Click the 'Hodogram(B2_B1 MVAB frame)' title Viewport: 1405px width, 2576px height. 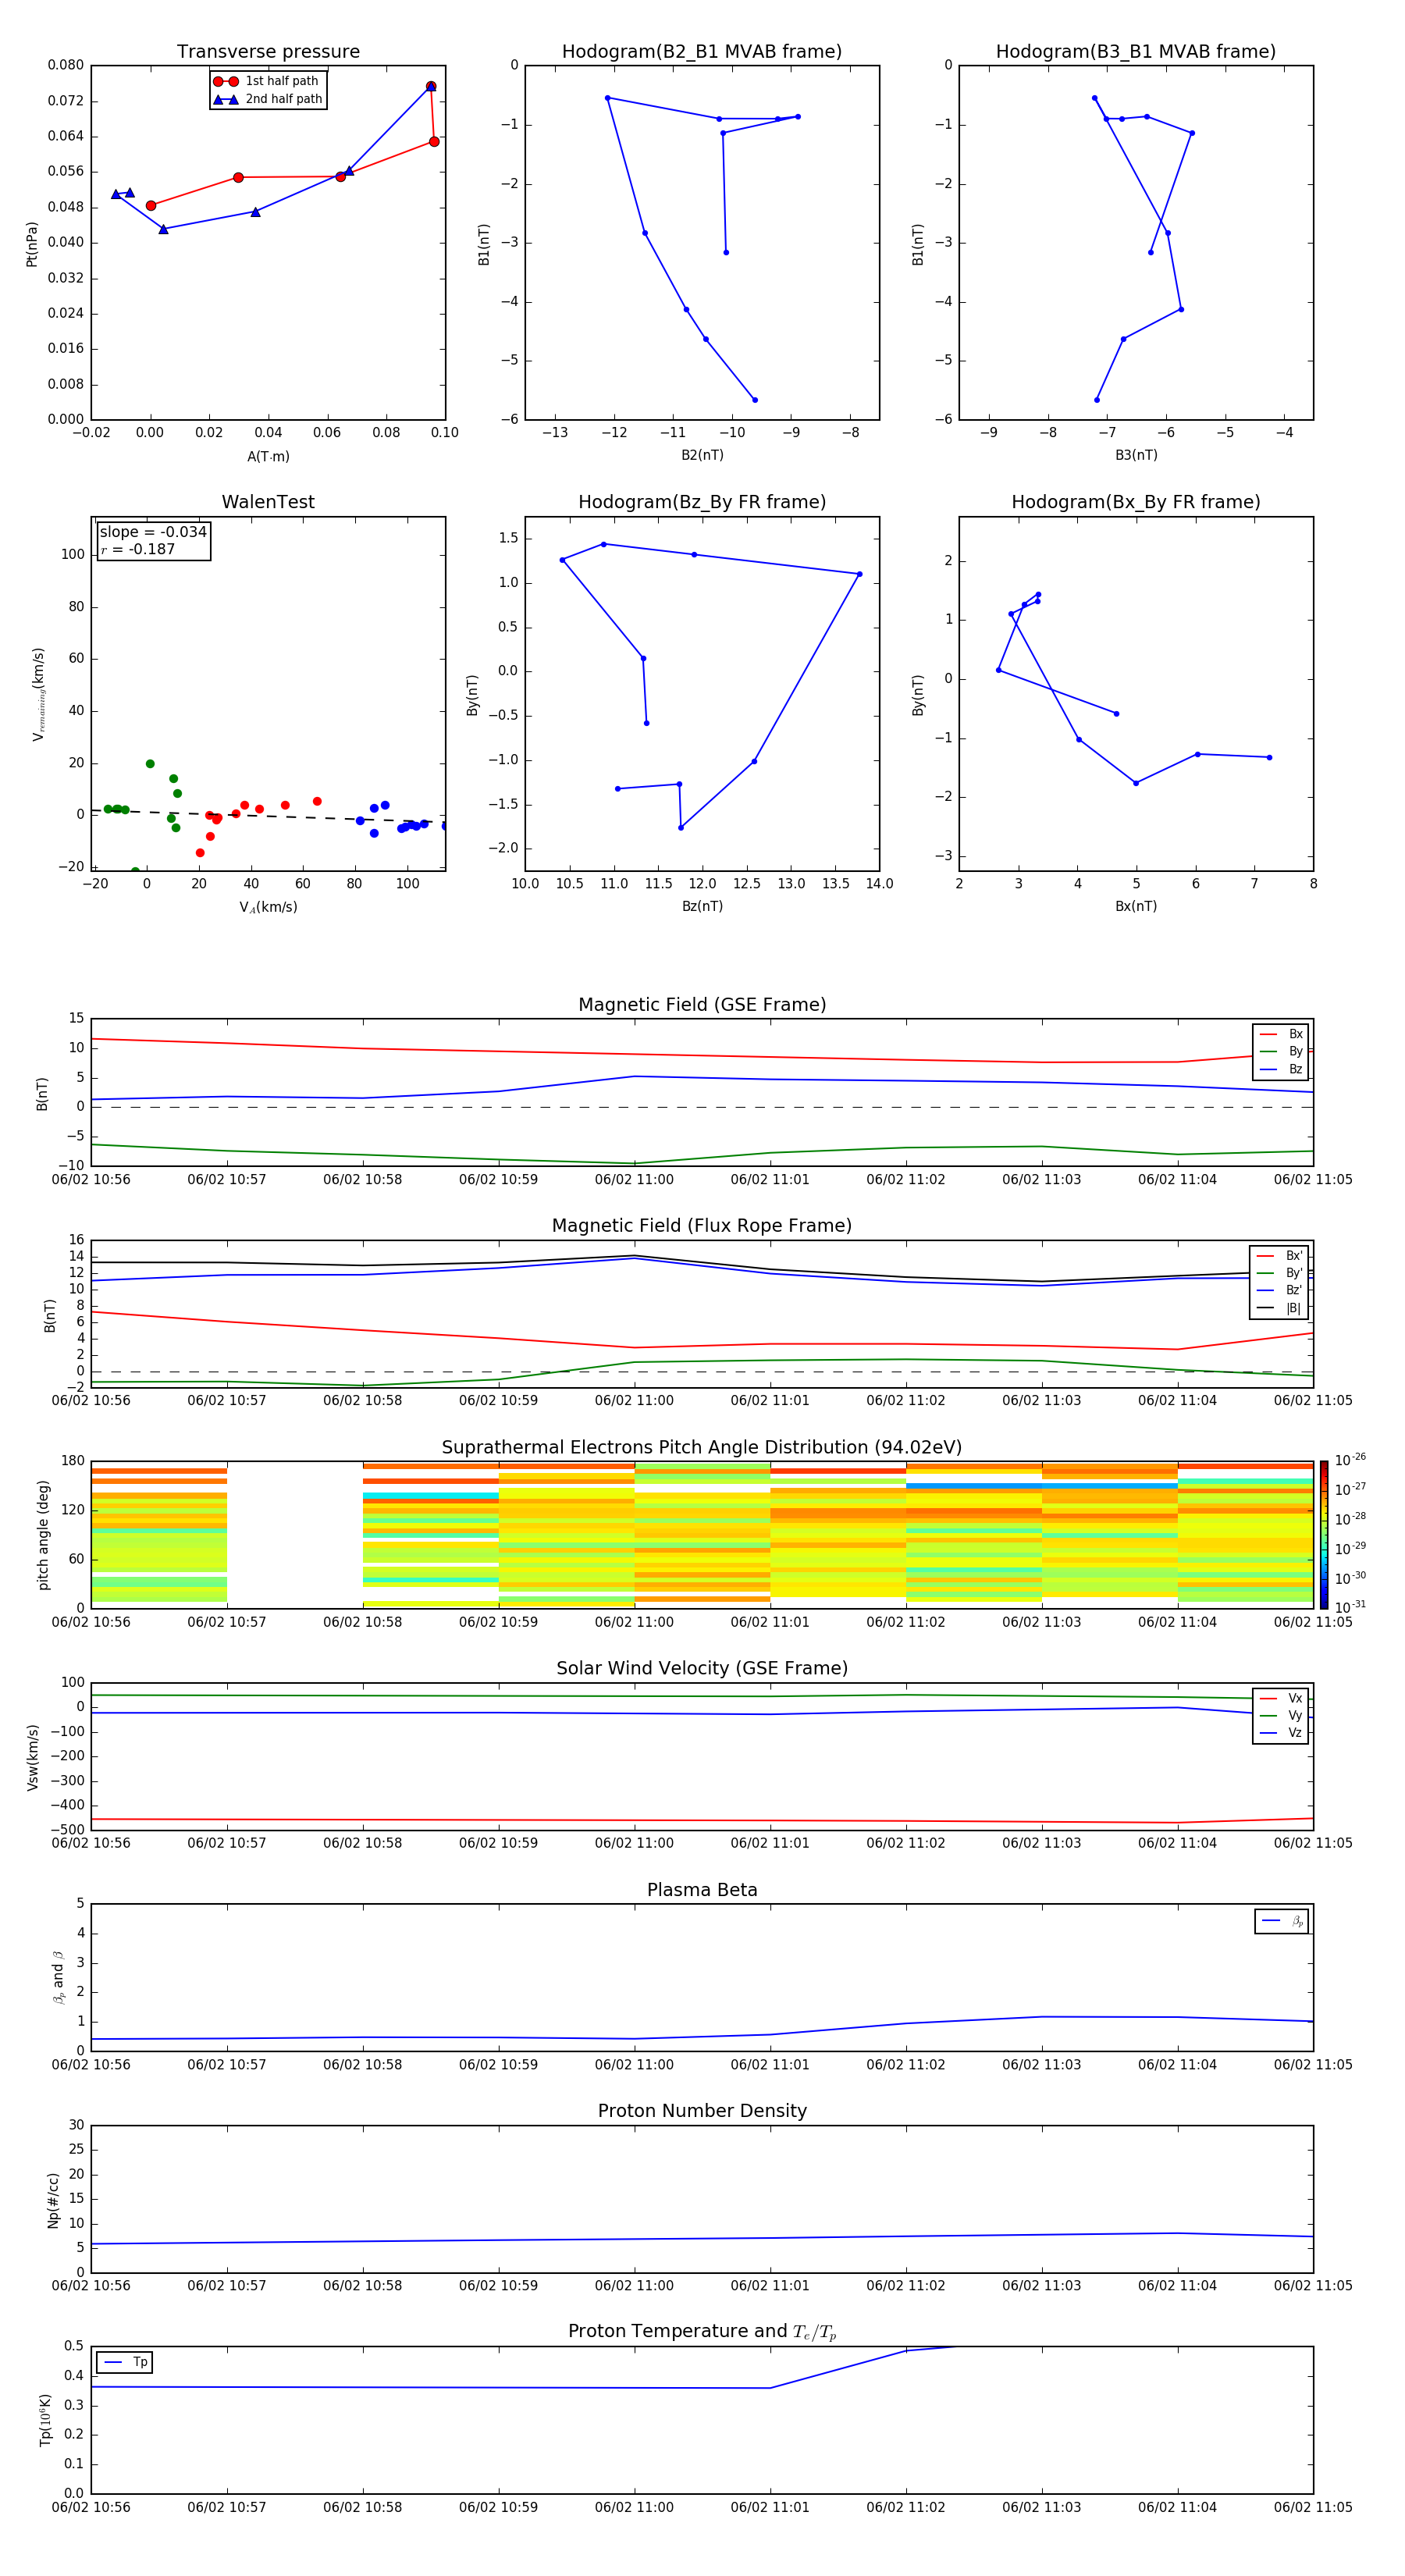pos(702,51)
